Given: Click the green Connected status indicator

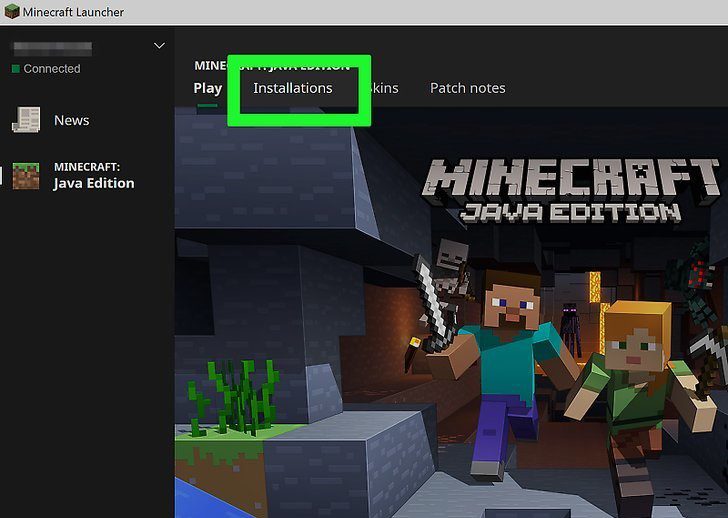Looking at the screenshot, I should pyautogui.click(x=15, y=69).
